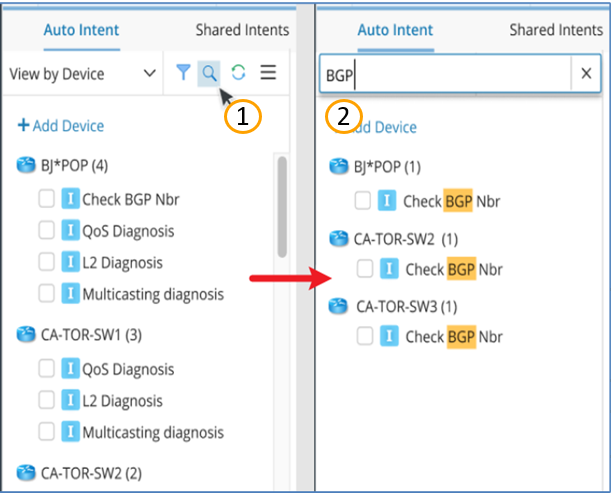611x493 pixels.
Task: Open the filter funnel icon
Action: 183,72
